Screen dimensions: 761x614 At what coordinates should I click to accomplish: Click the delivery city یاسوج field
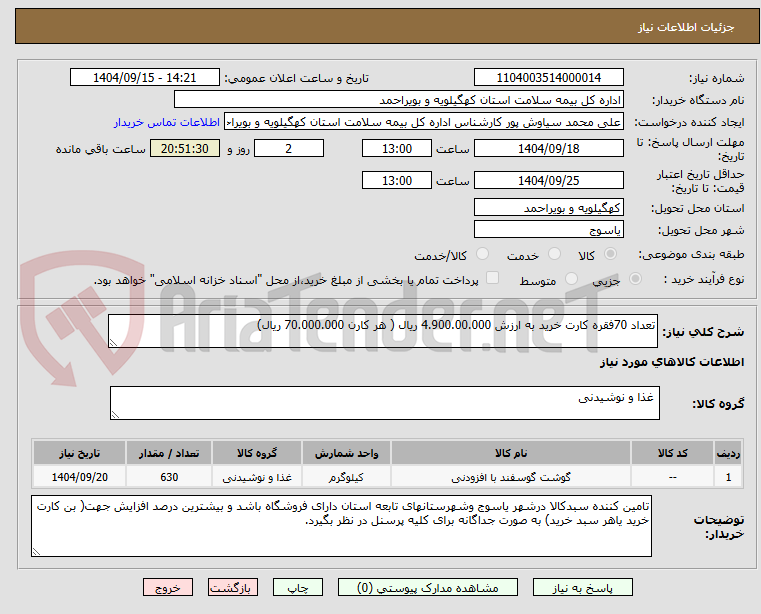point(549,230)
